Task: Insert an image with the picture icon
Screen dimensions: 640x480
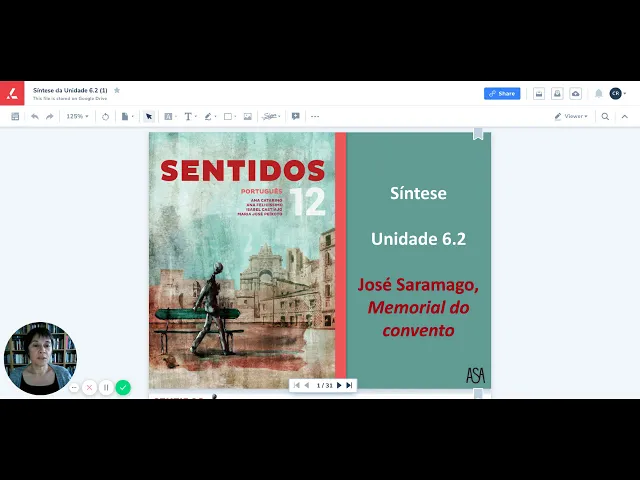Action: (248, 117)
